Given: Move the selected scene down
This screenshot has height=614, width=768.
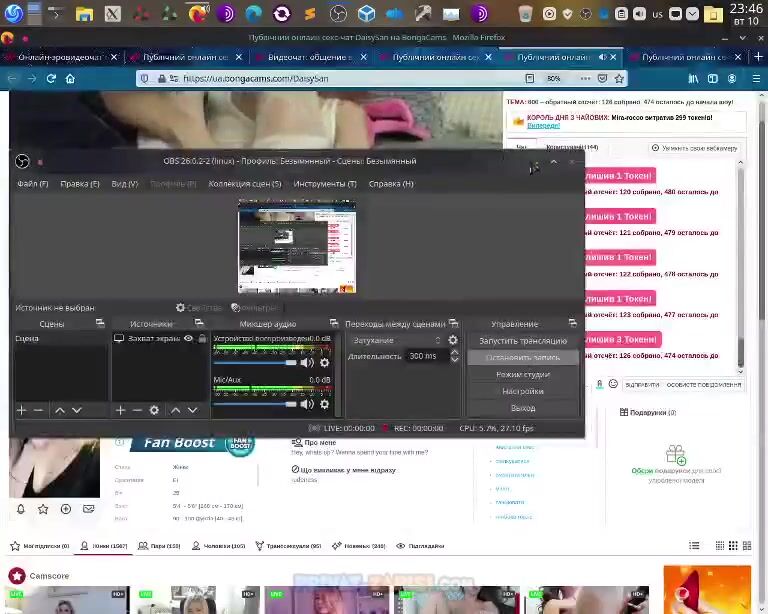Looking at the screenshot, I should point(76,410).
